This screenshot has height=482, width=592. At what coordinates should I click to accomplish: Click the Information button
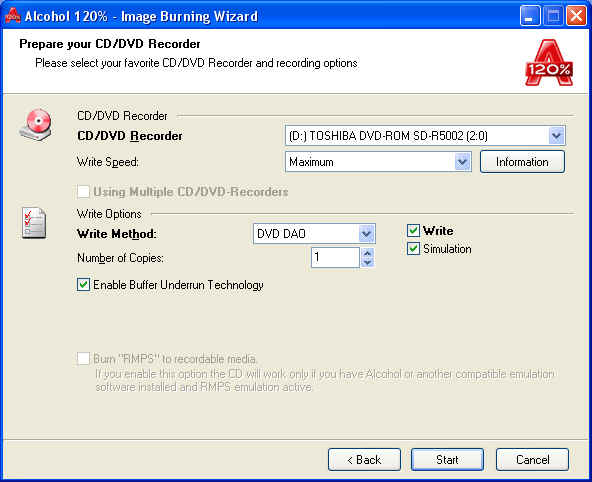pos(522,162)
